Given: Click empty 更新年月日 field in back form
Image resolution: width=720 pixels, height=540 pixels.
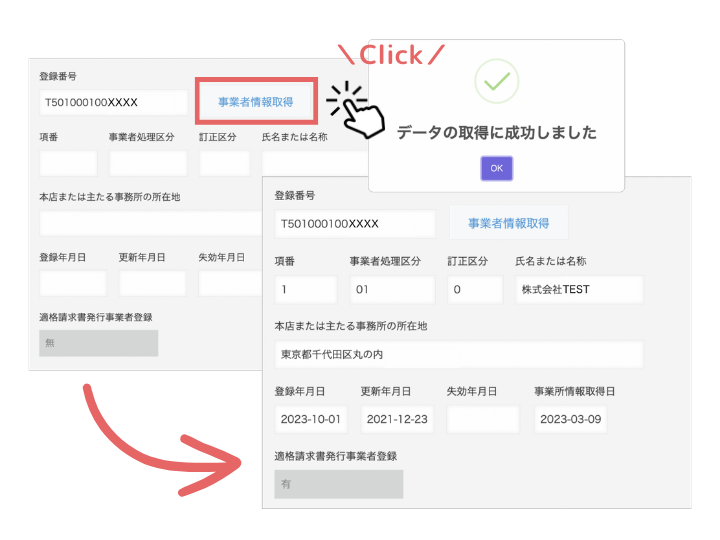Looking at the screenshot, I should [x=152, y=283].
